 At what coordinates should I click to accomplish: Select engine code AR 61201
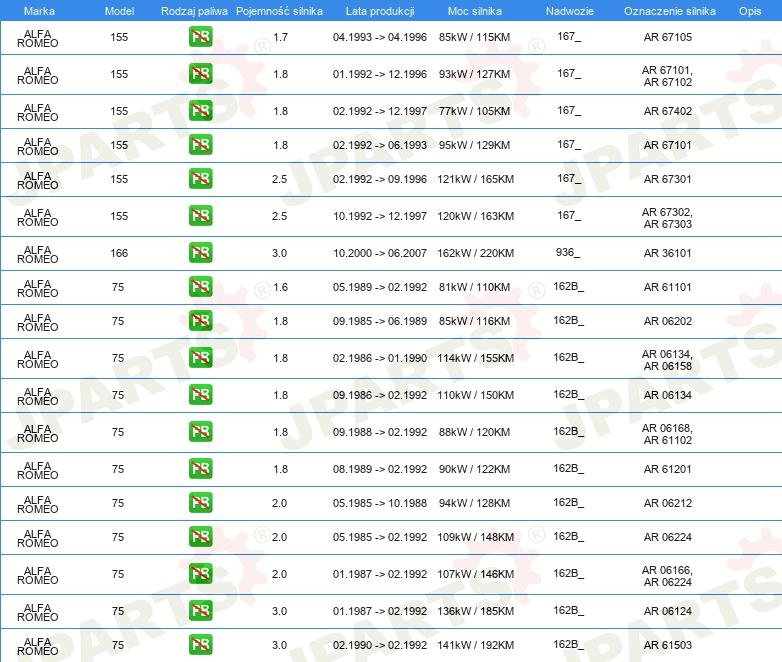tap(667, 469)
